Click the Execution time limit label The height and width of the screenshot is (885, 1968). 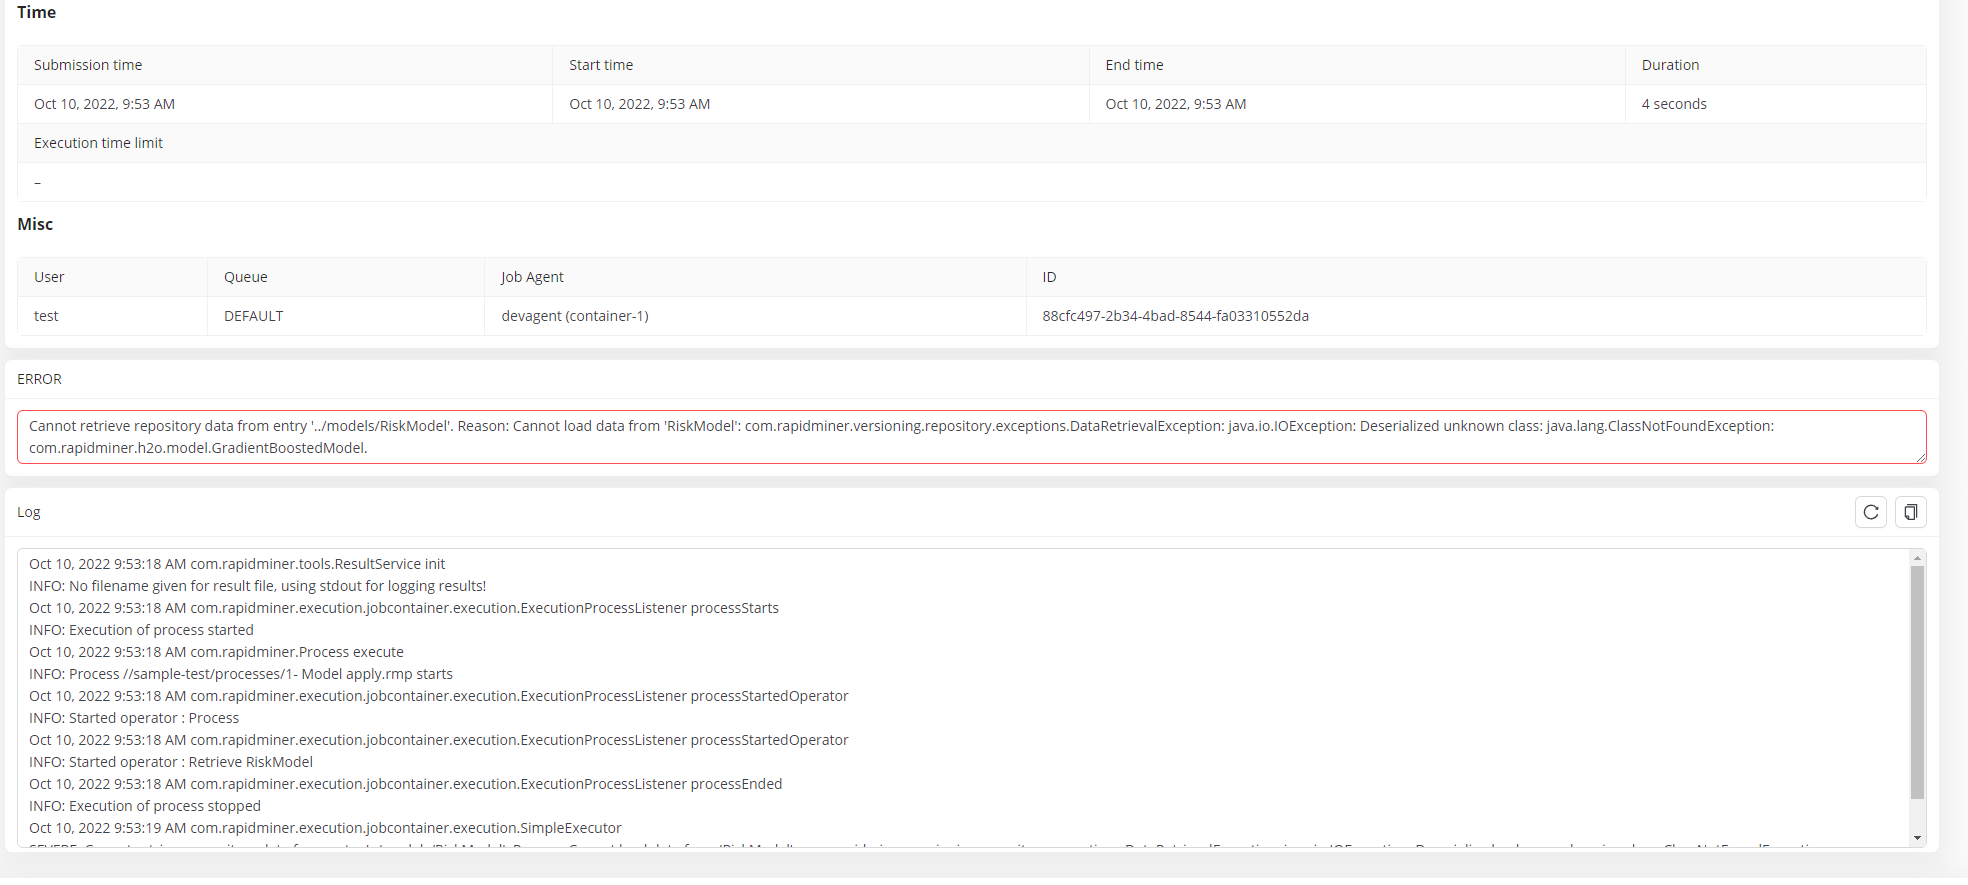(98, 143)
